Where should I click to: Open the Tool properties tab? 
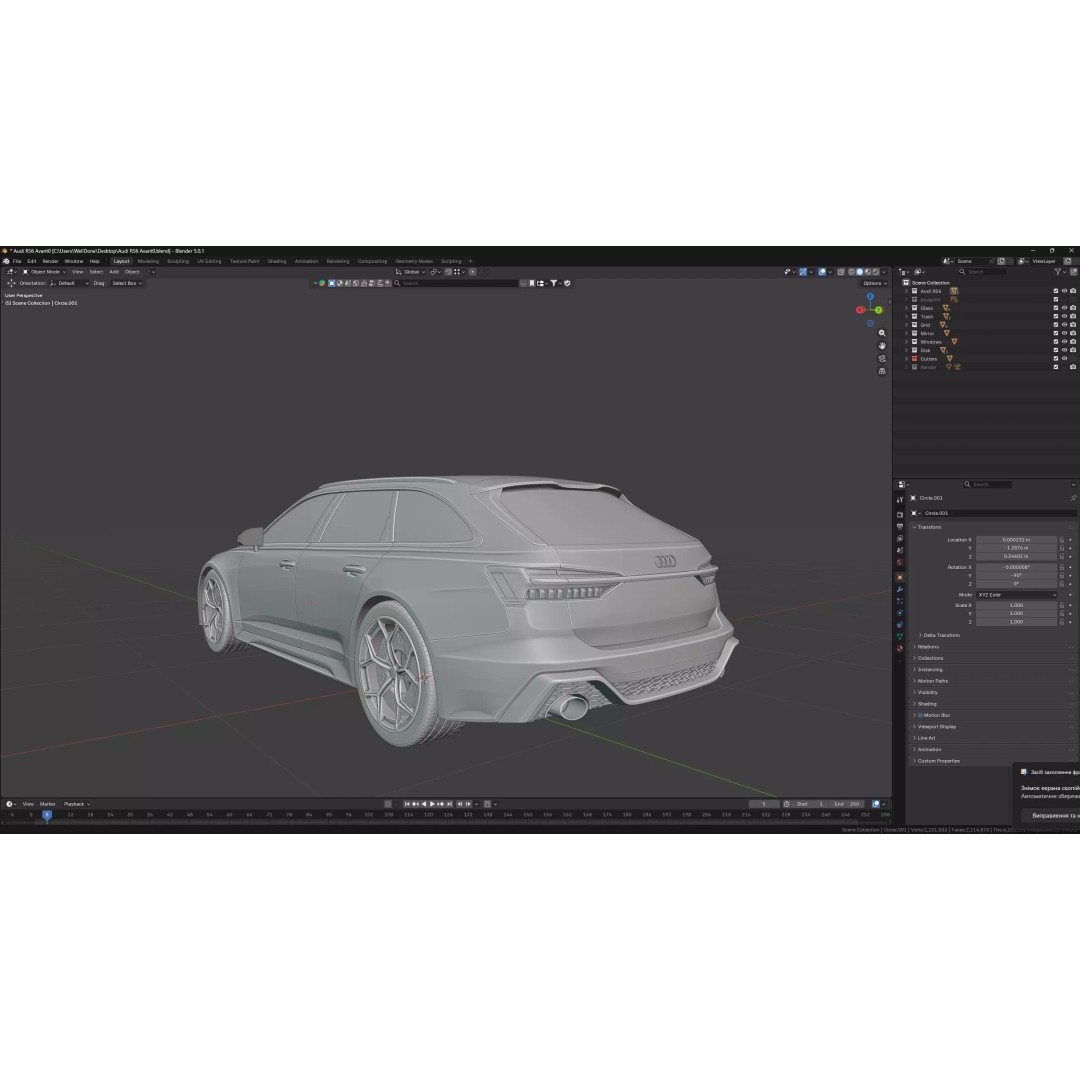click(x=900, y=500)
